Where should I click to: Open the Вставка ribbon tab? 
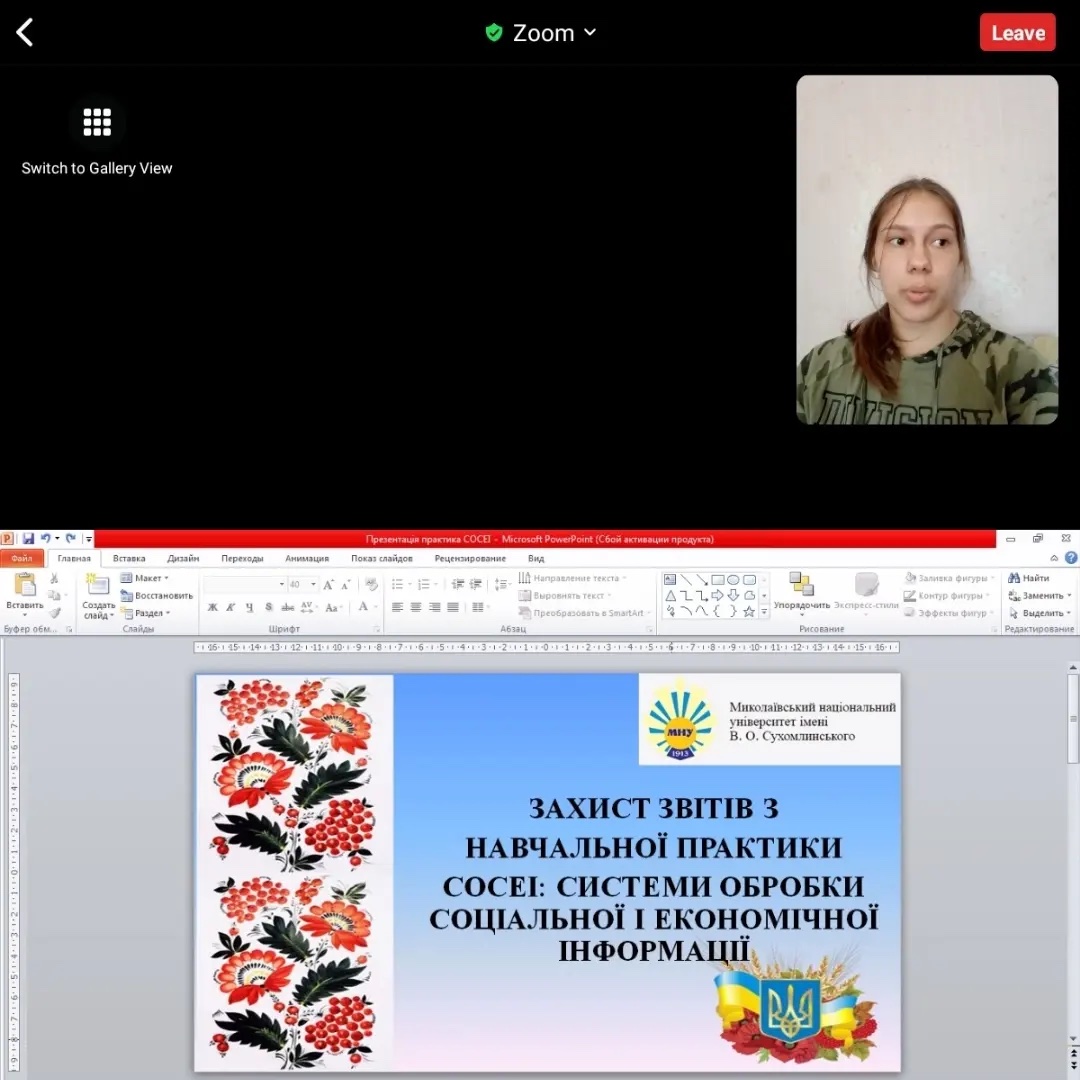click(129, 558)
